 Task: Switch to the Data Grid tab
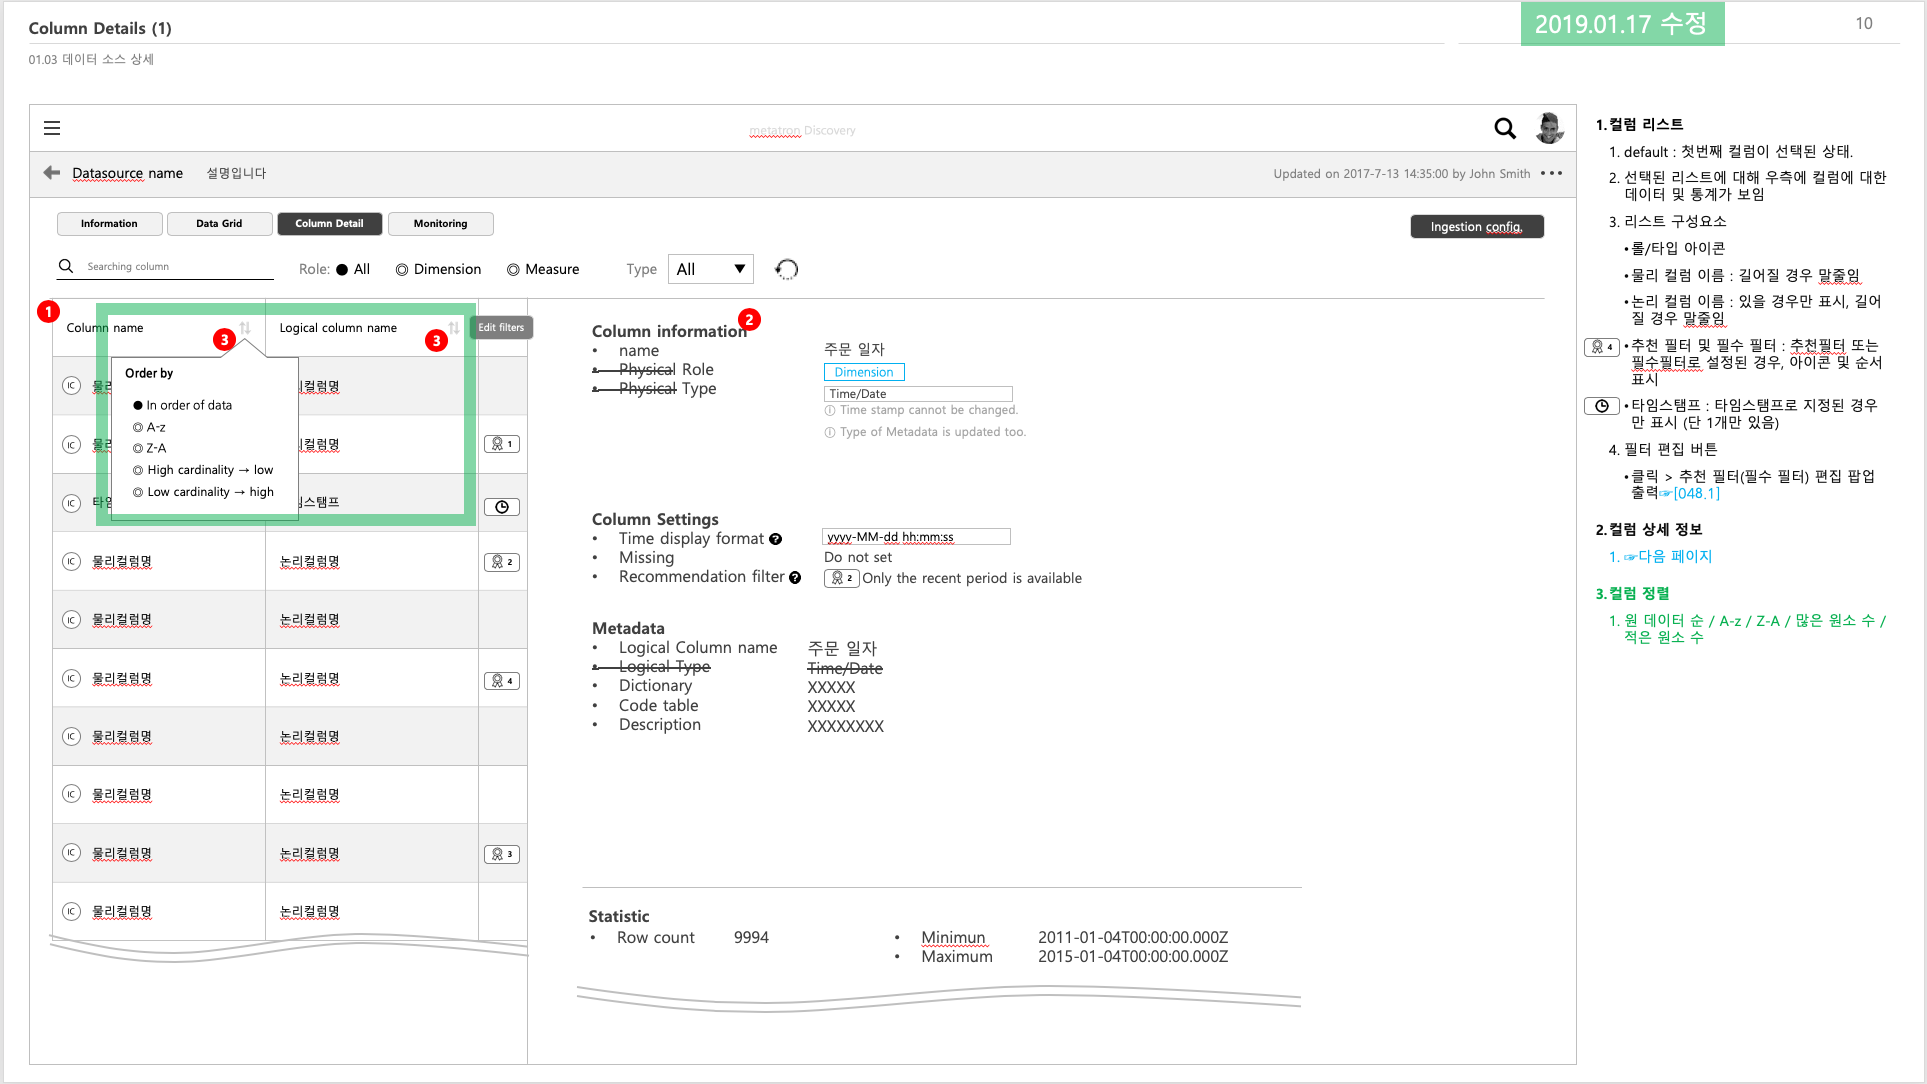coord(219,224)
